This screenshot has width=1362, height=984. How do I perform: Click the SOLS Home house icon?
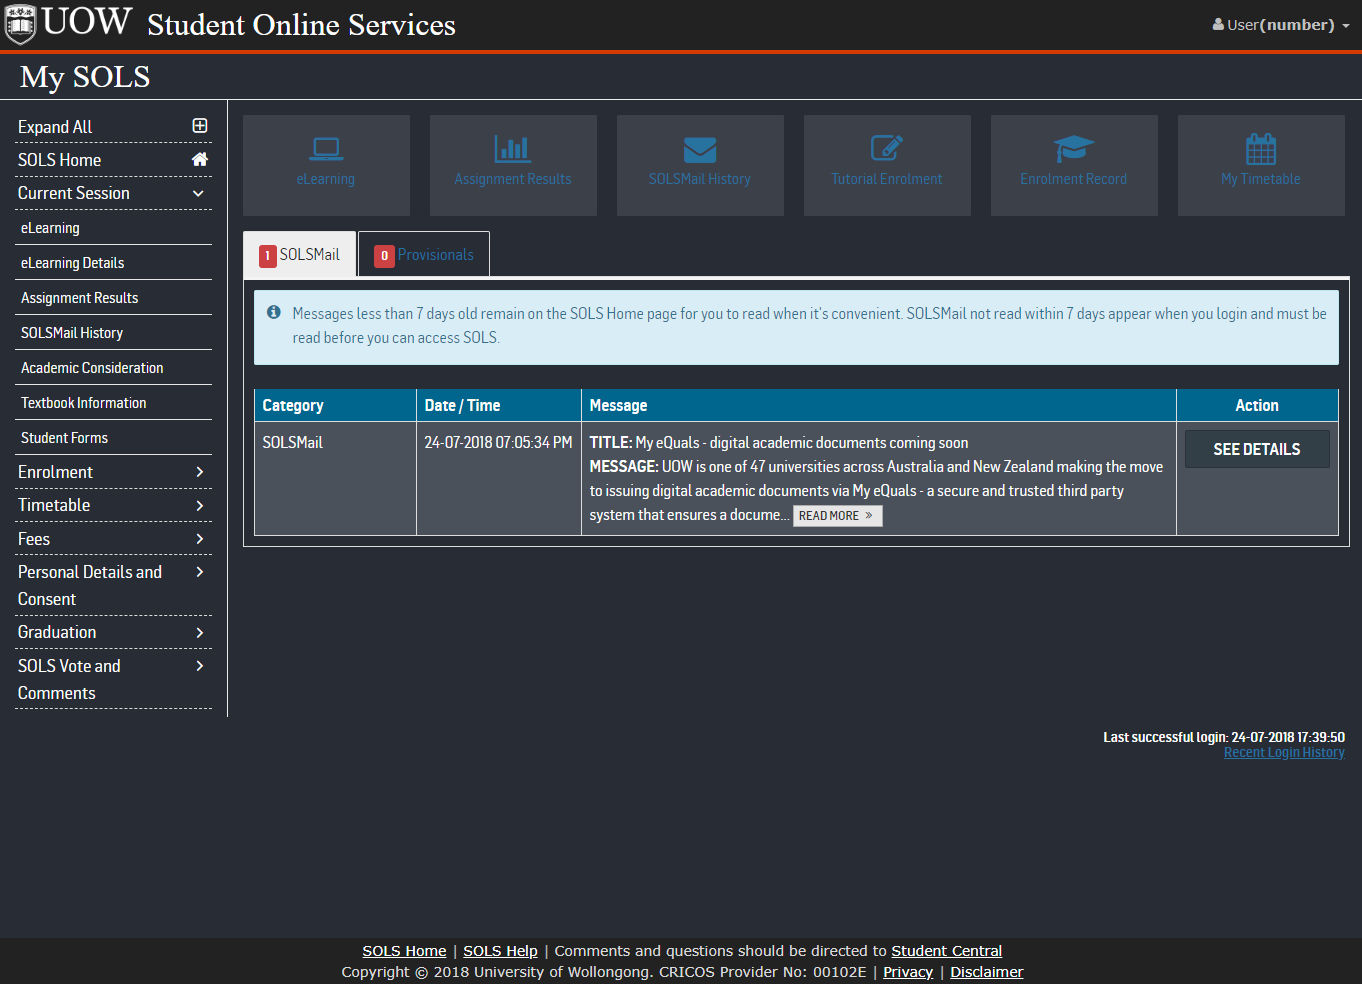(199, 159)
